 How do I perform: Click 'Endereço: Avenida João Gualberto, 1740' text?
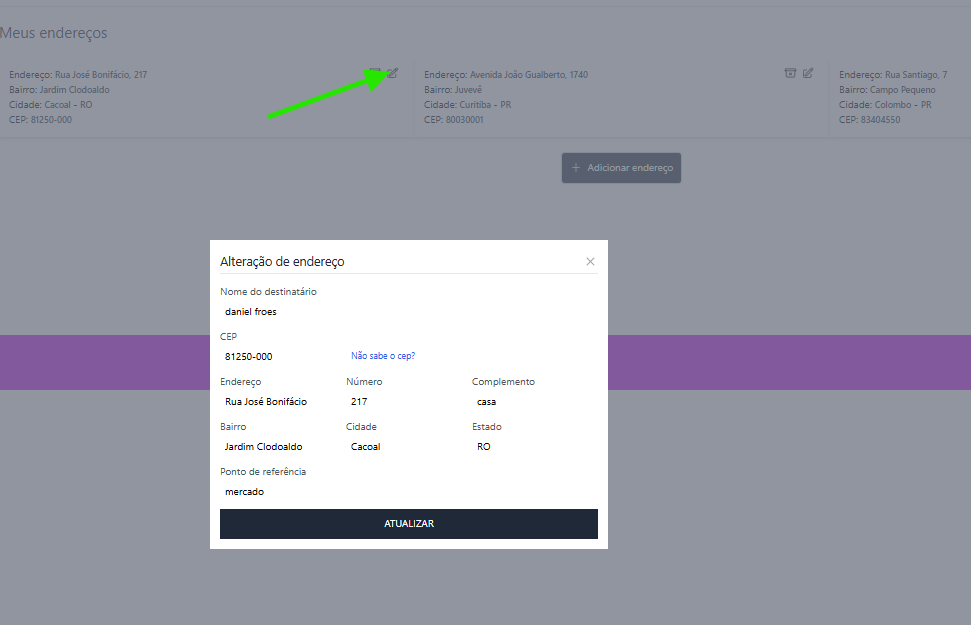click(x=506, y=75)
